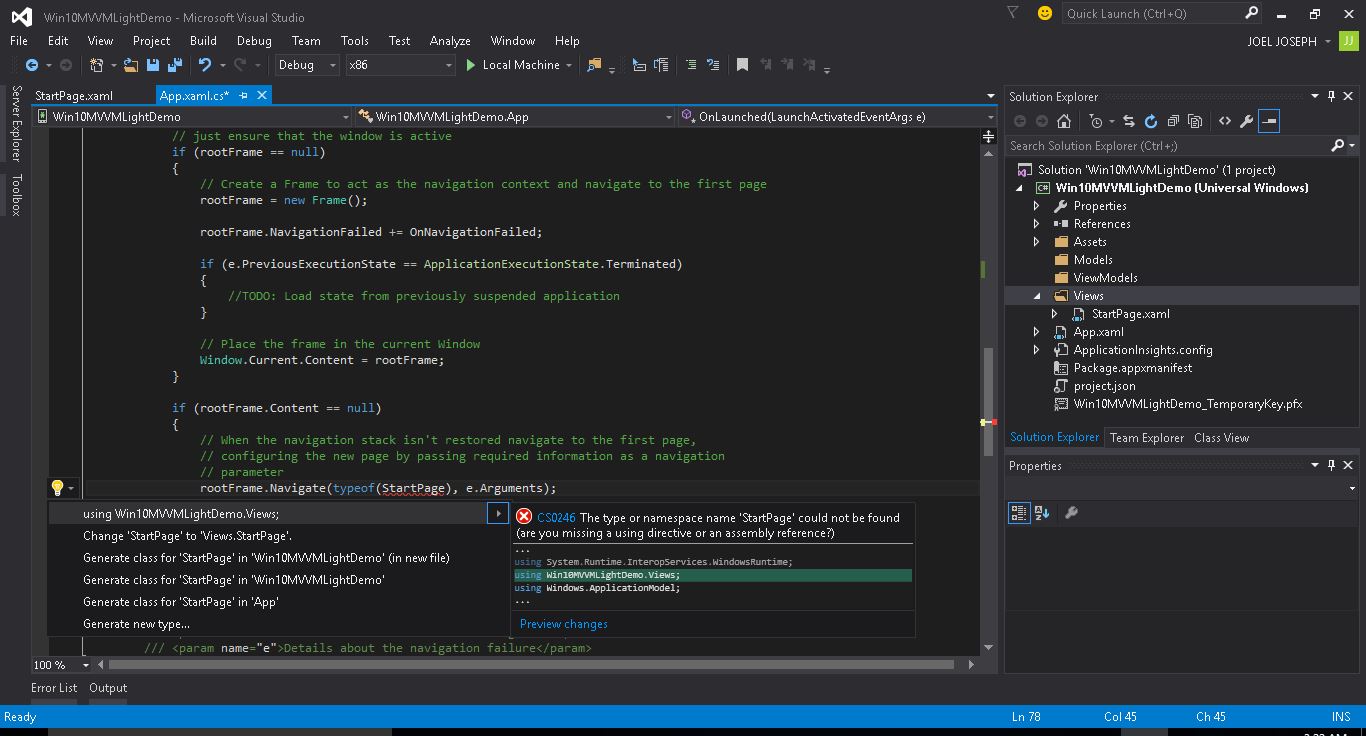Click View Code icon in Solution Explorer
This screenshot has height=736, width=1366.
click(x=1225, y=121)
